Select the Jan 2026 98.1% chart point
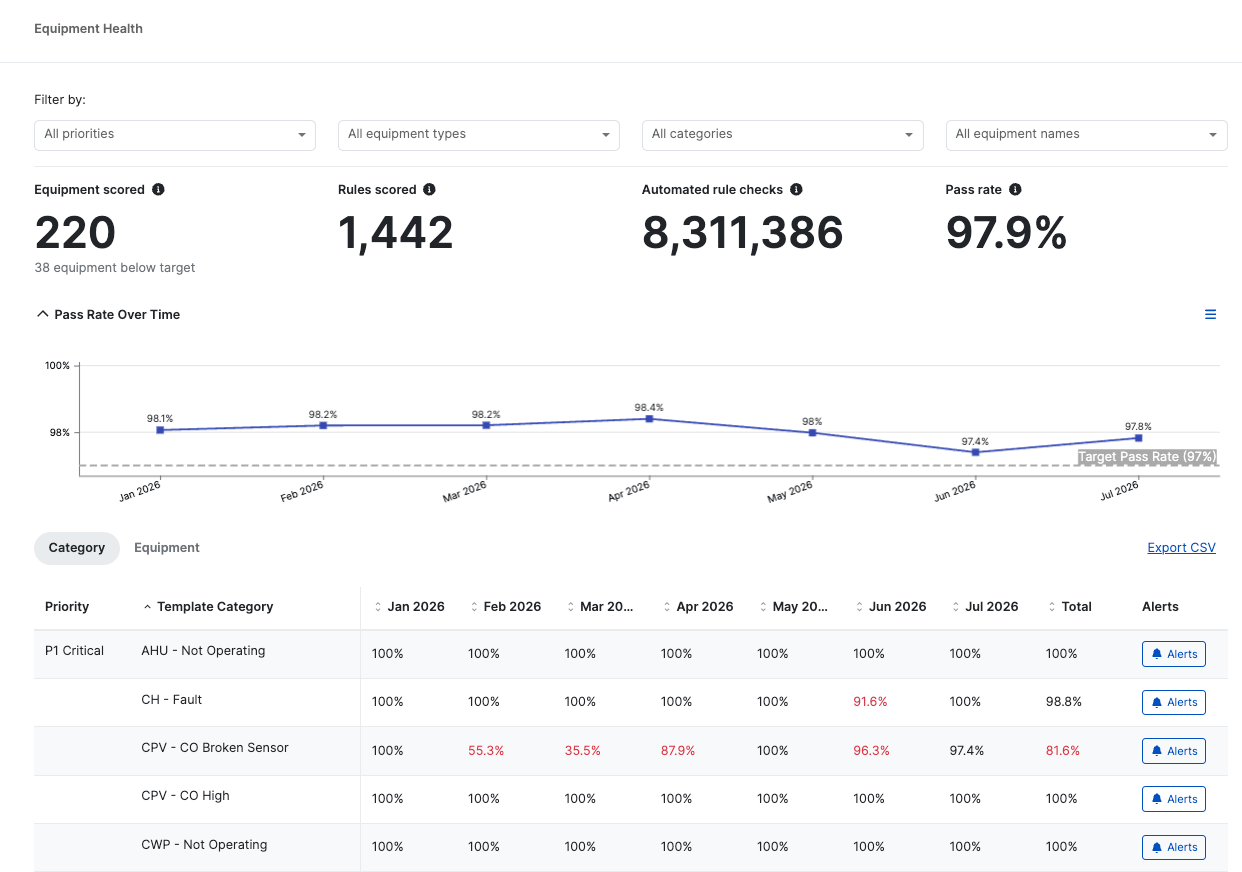The width and height of the screenshot is (1242, 872). (160, 430)
